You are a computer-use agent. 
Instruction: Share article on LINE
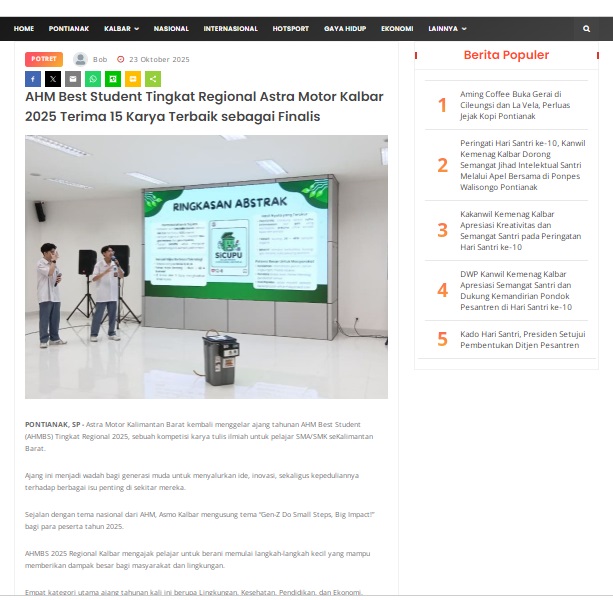(113, 78)
